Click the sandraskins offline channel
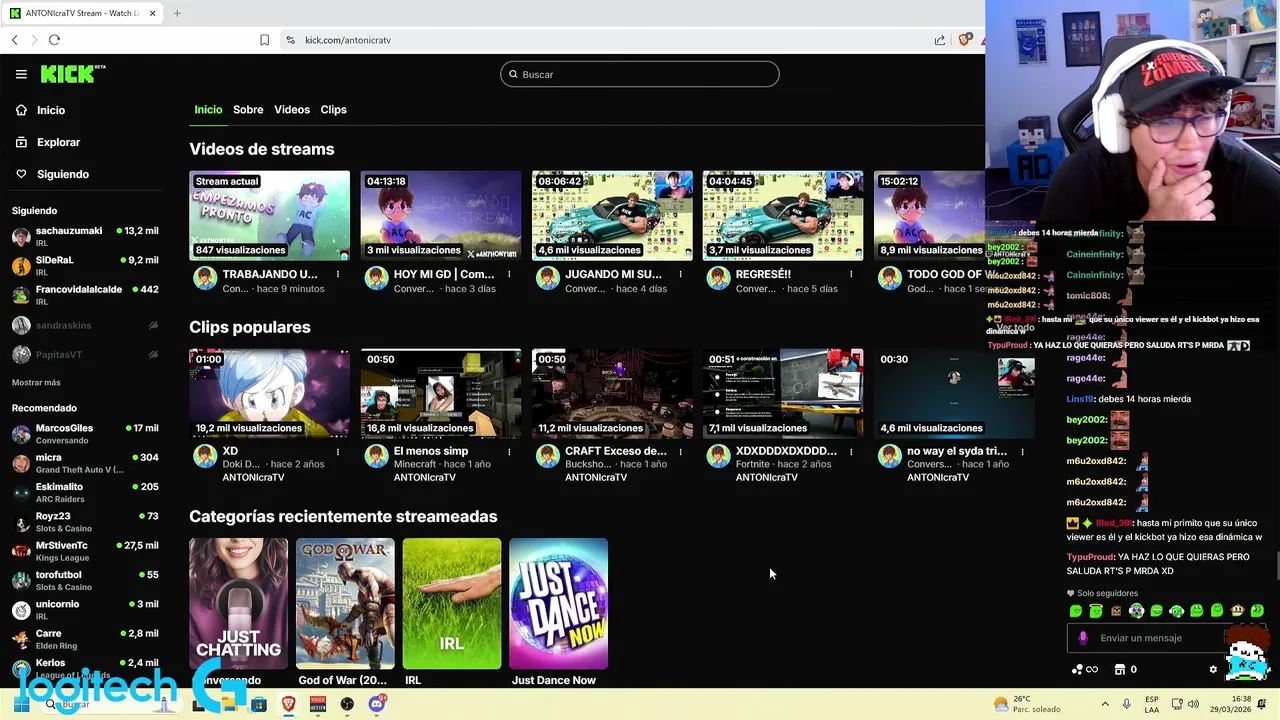 (85, 325)
